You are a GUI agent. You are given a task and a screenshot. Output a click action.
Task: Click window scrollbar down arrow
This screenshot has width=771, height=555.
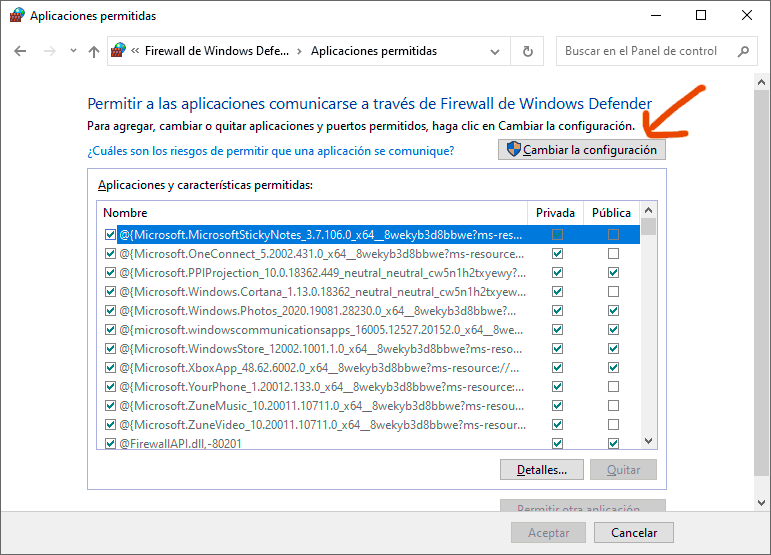[x=762, y=502]
